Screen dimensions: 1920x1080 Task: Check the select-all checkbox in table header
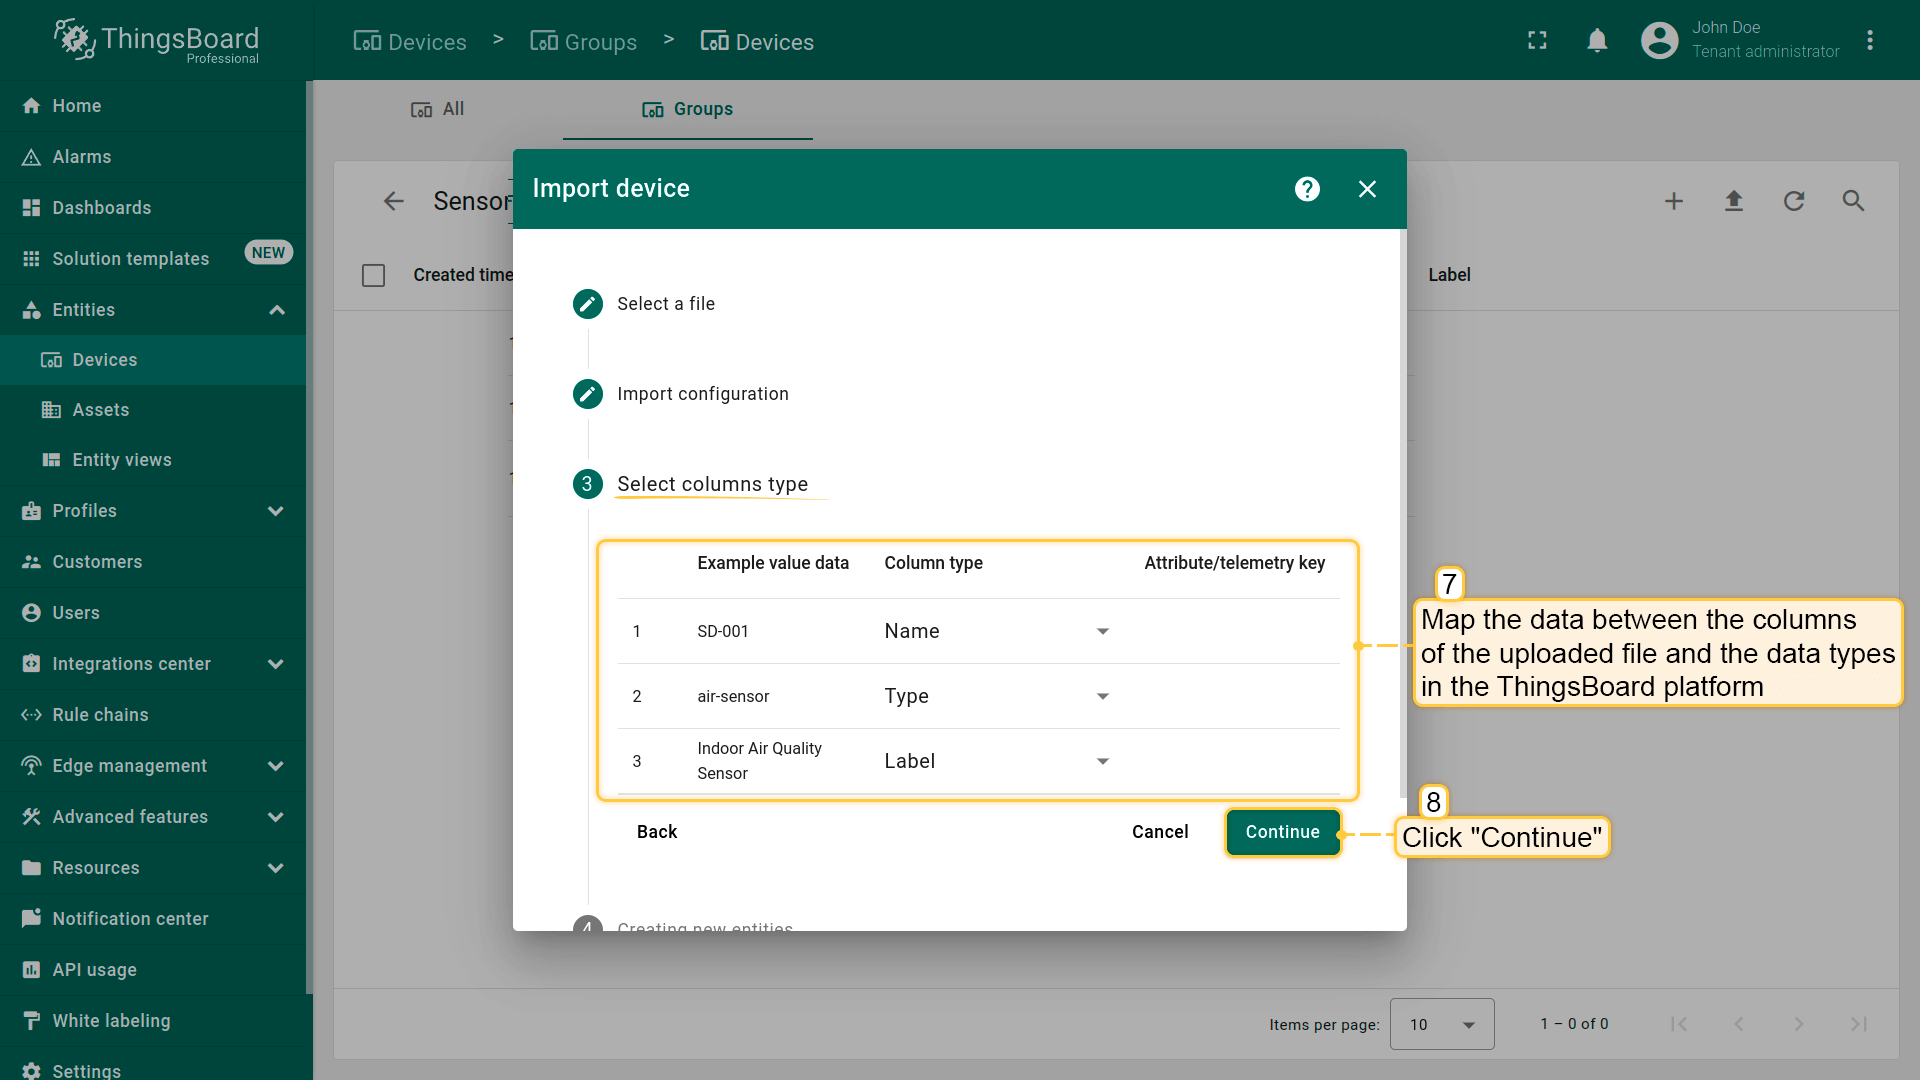click(373, 275)
